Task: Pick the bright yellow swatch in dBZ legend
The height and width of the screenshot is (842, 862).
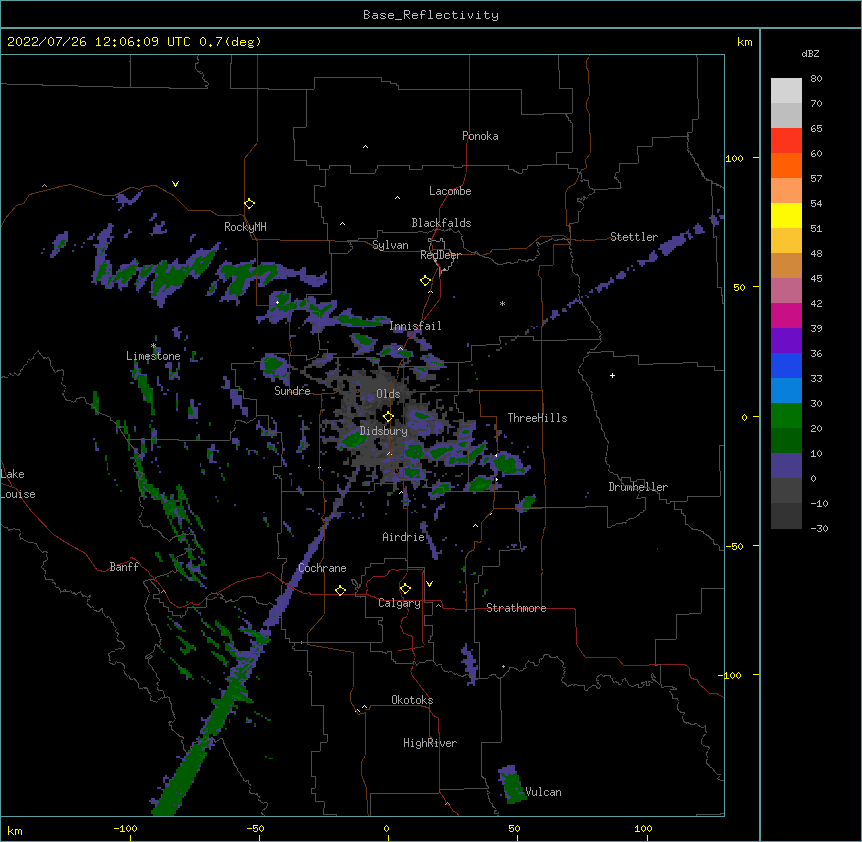Action: 786,216
